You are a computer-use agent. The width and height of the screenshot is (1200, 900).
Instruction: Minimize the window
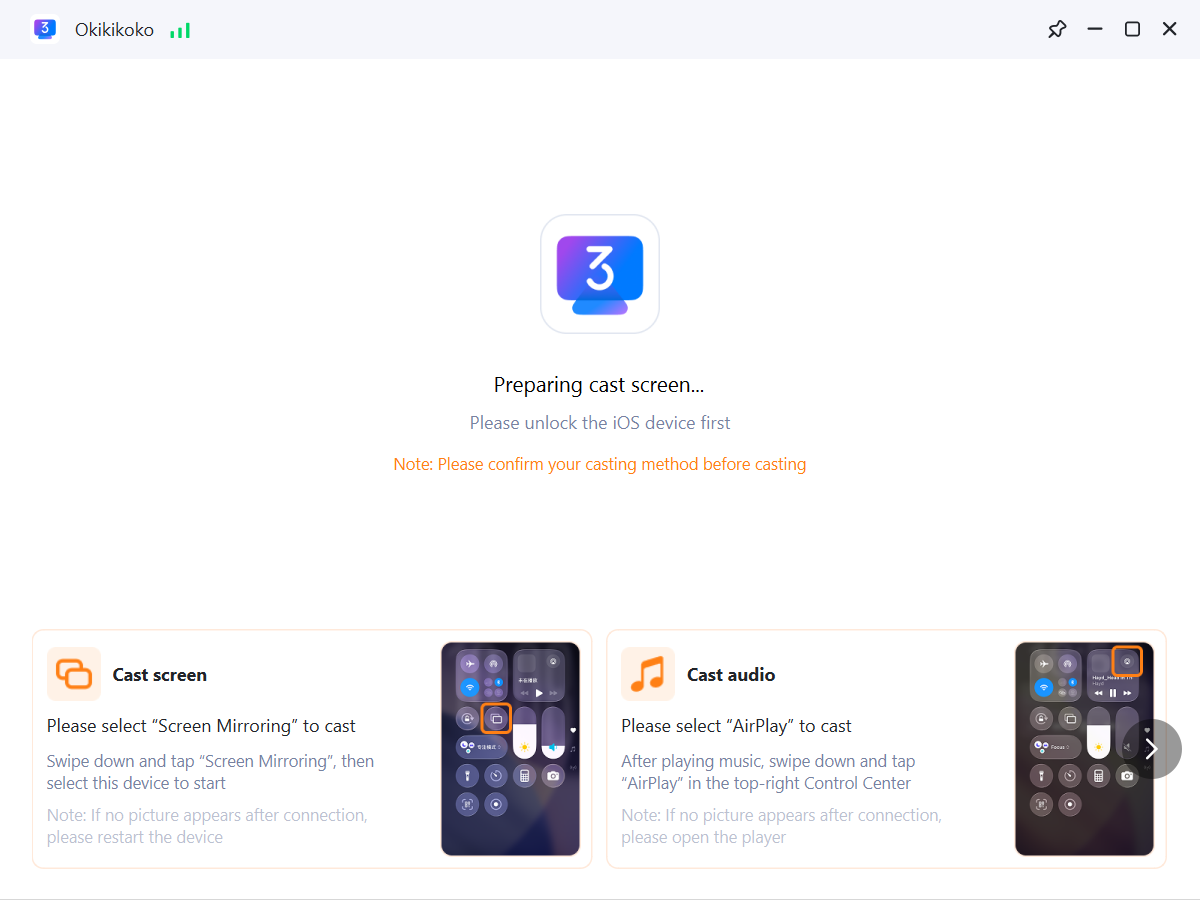click(x=1095, y=29)
